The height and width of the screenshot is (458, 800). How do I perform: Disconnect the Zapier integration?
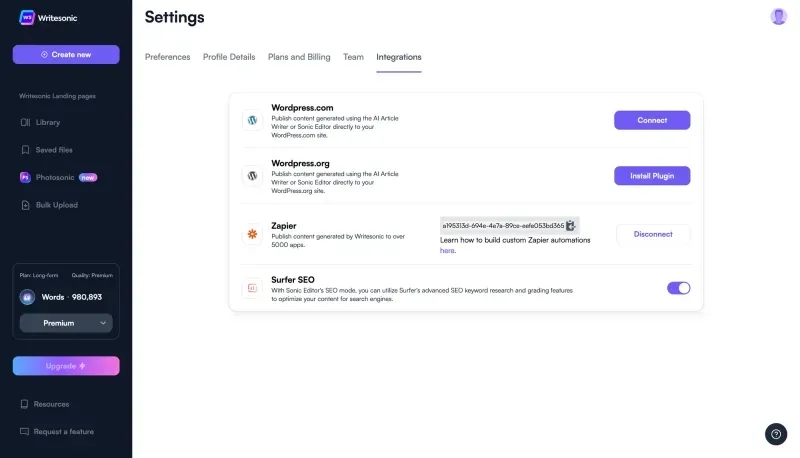click(653, 234)
